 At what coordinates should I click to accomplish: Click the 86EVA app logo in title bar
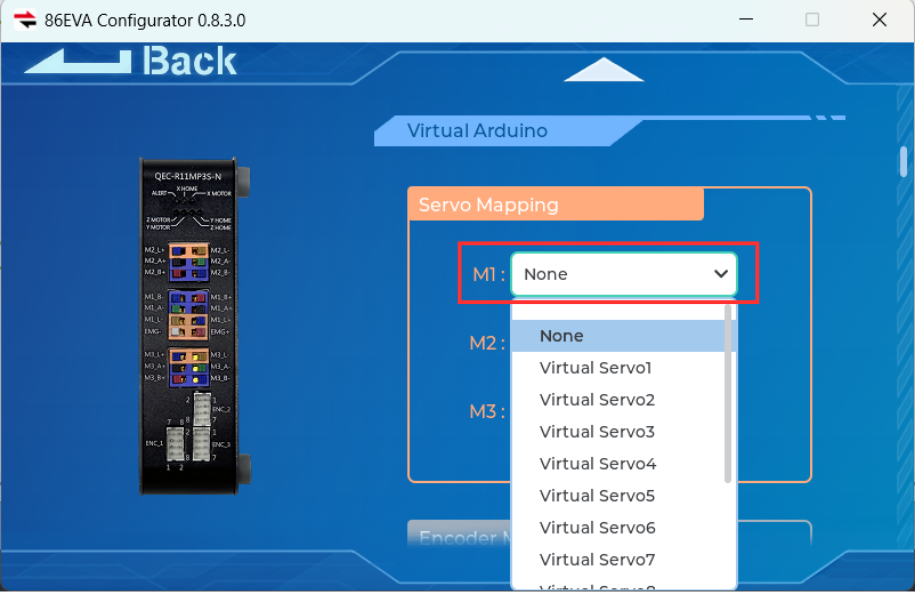click(25, 20)
